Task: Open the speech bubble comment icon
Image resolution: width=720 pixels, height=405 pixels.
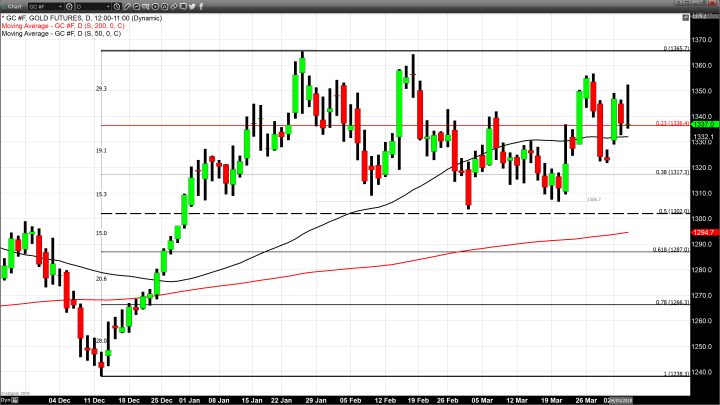Action: 183,6
